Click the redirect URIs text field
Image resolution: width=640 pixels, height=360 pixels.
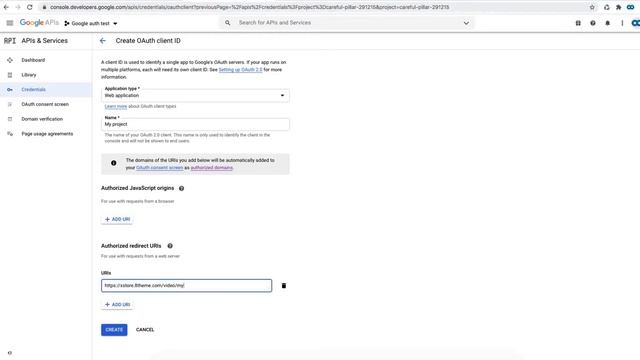(x=187, y=285)
